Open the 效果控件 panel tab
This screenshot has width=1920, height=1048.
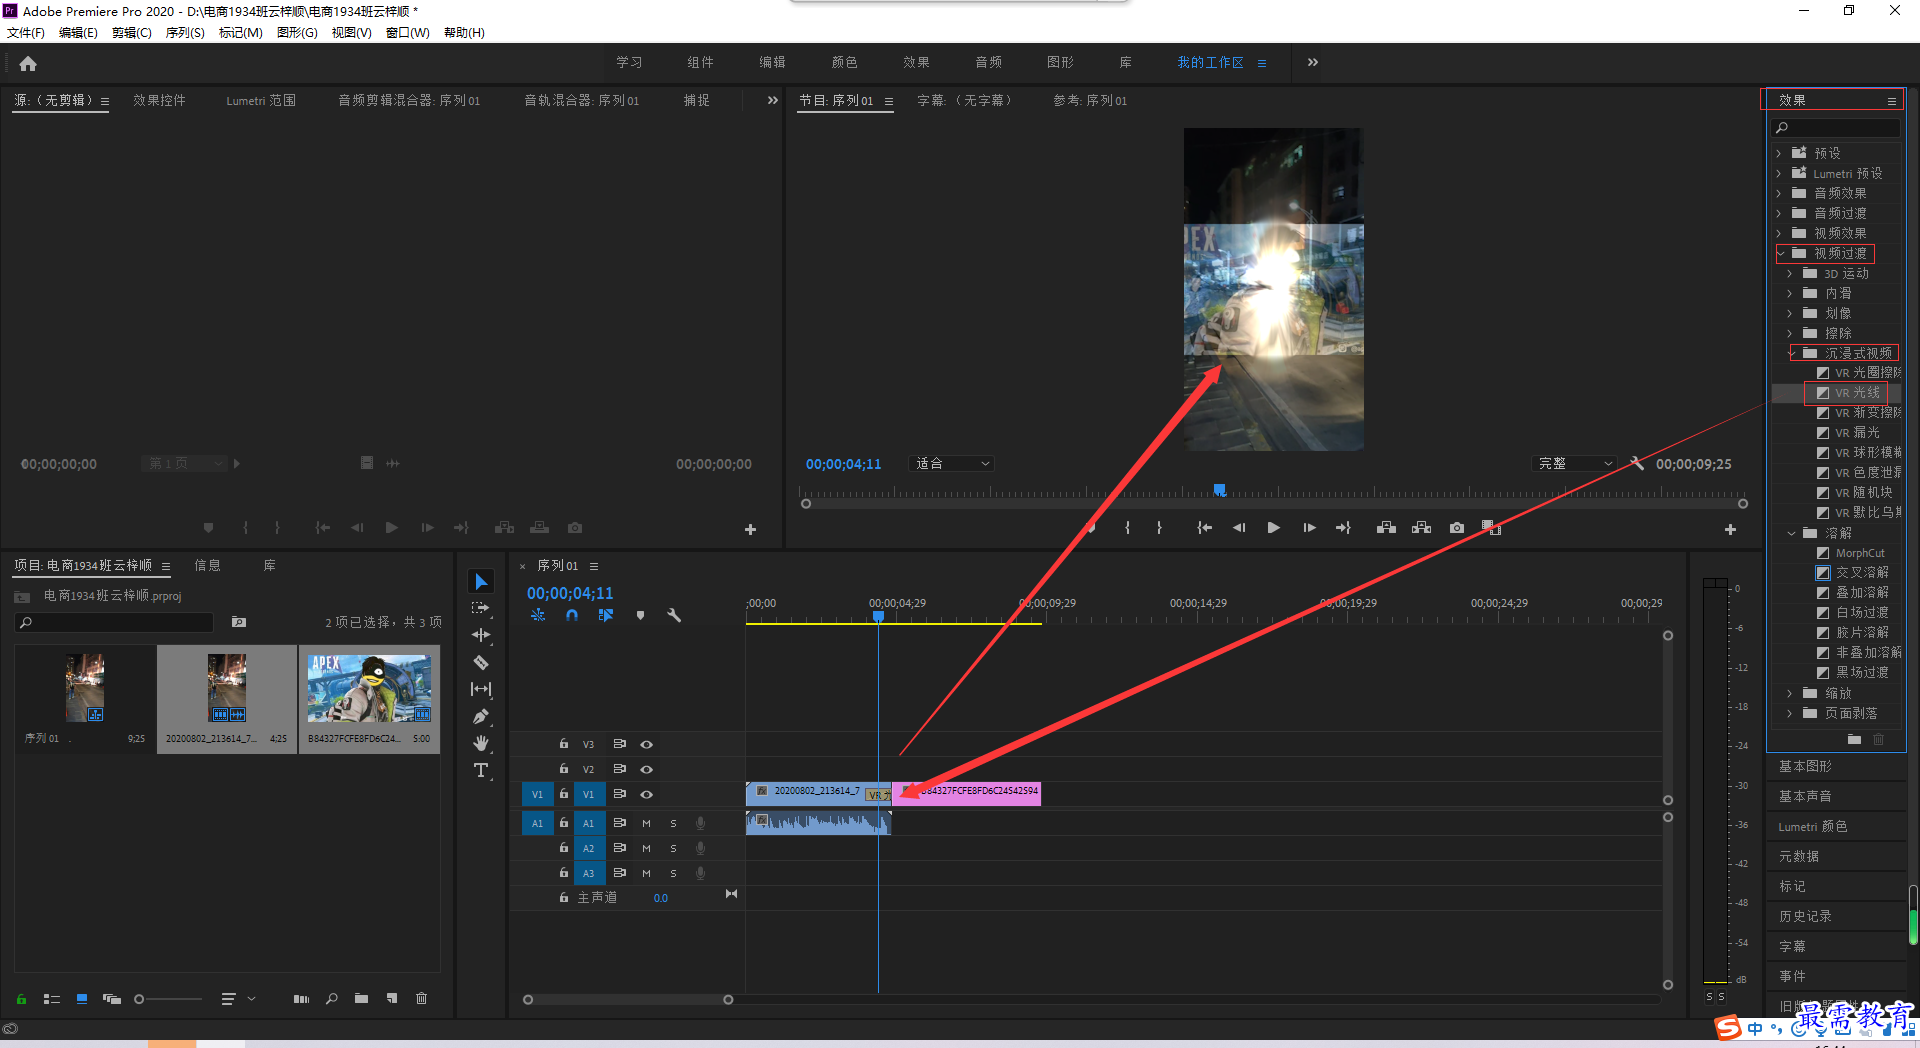pyautogui.click(x=159, y=101)
